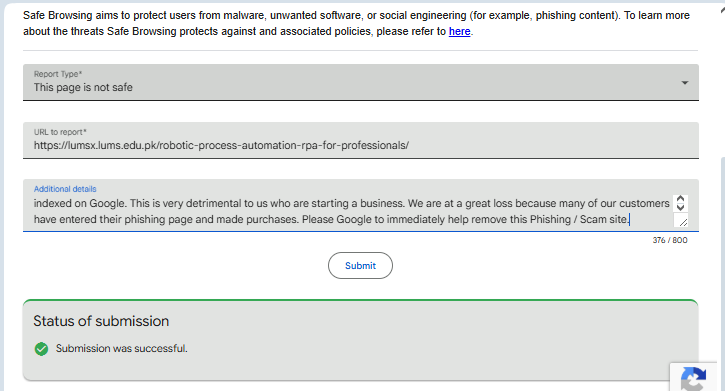Click the Report Type dropdown arrow
Image resolution: width=725 pixels, height=391 pixels.
[x=685, y=83]
